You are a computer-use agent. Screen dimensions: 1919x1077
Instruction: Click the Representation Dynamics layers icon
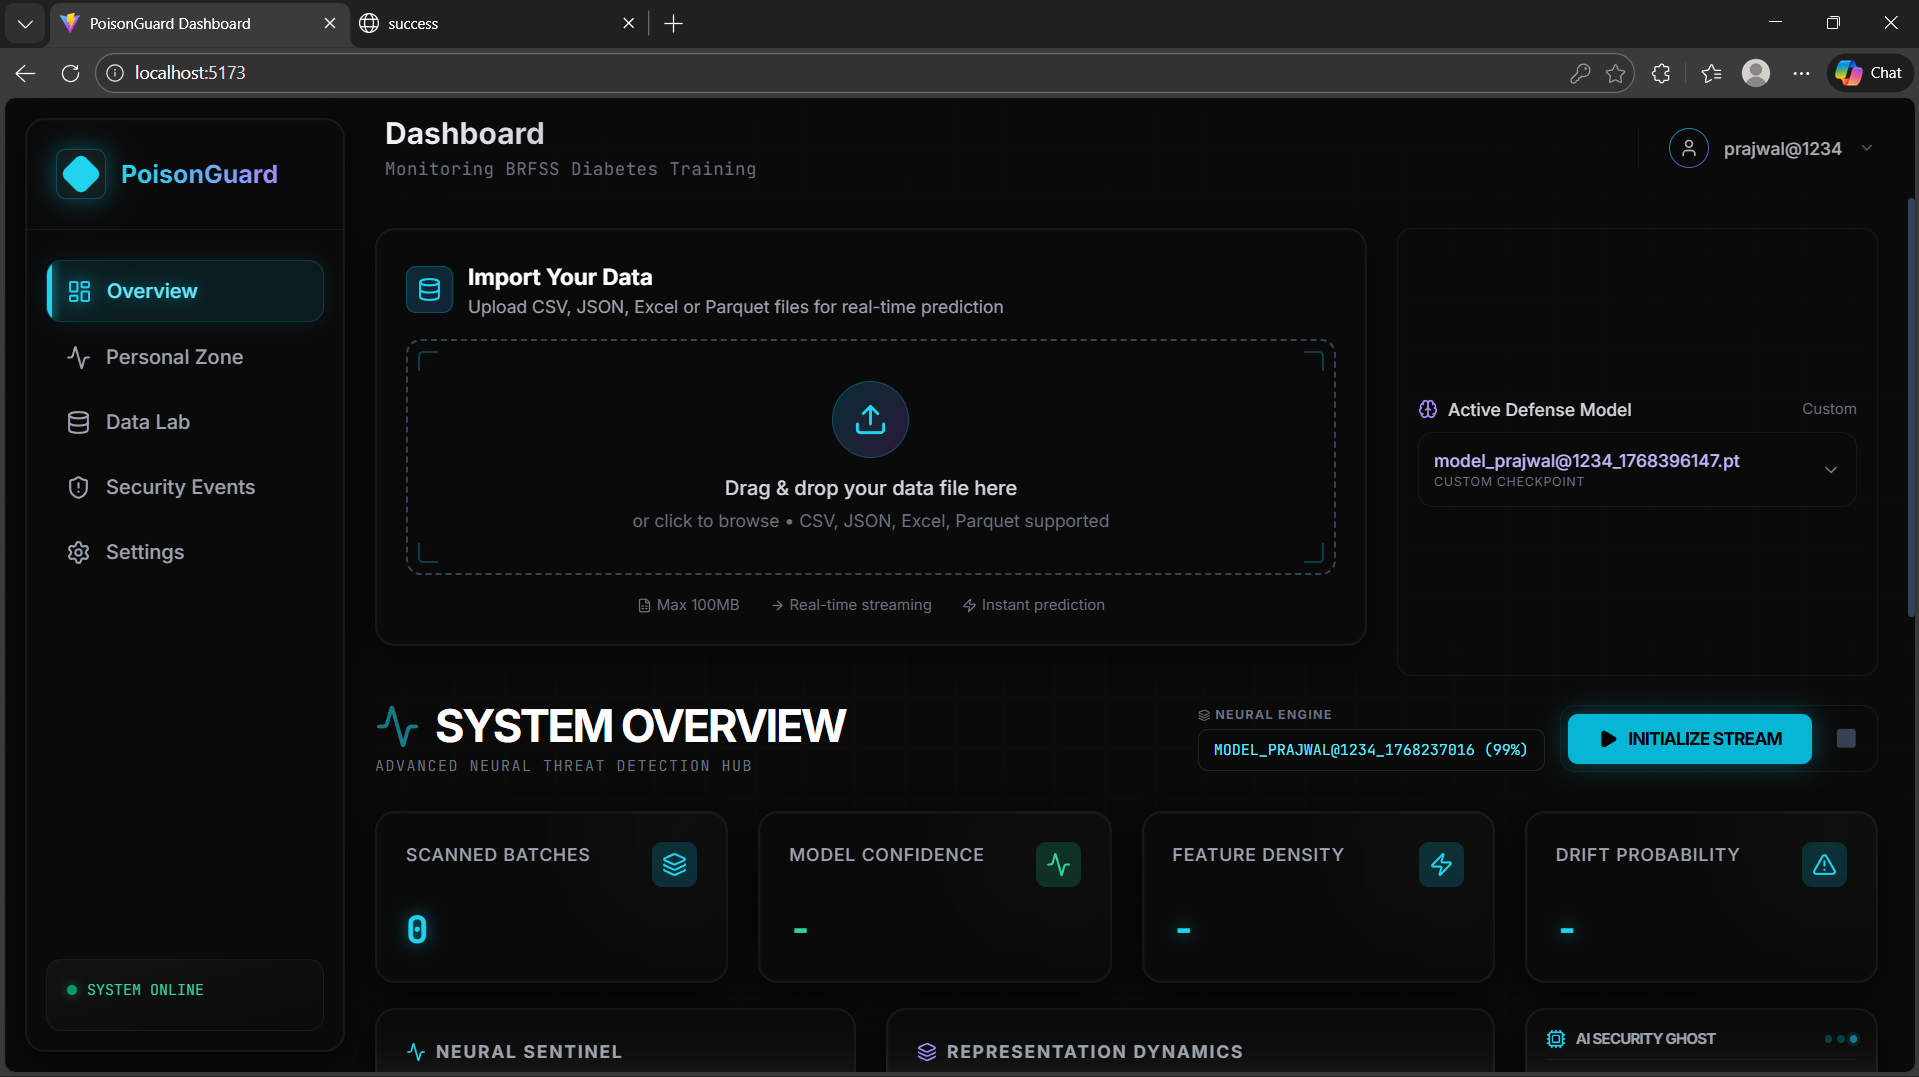pos(927,1052)
